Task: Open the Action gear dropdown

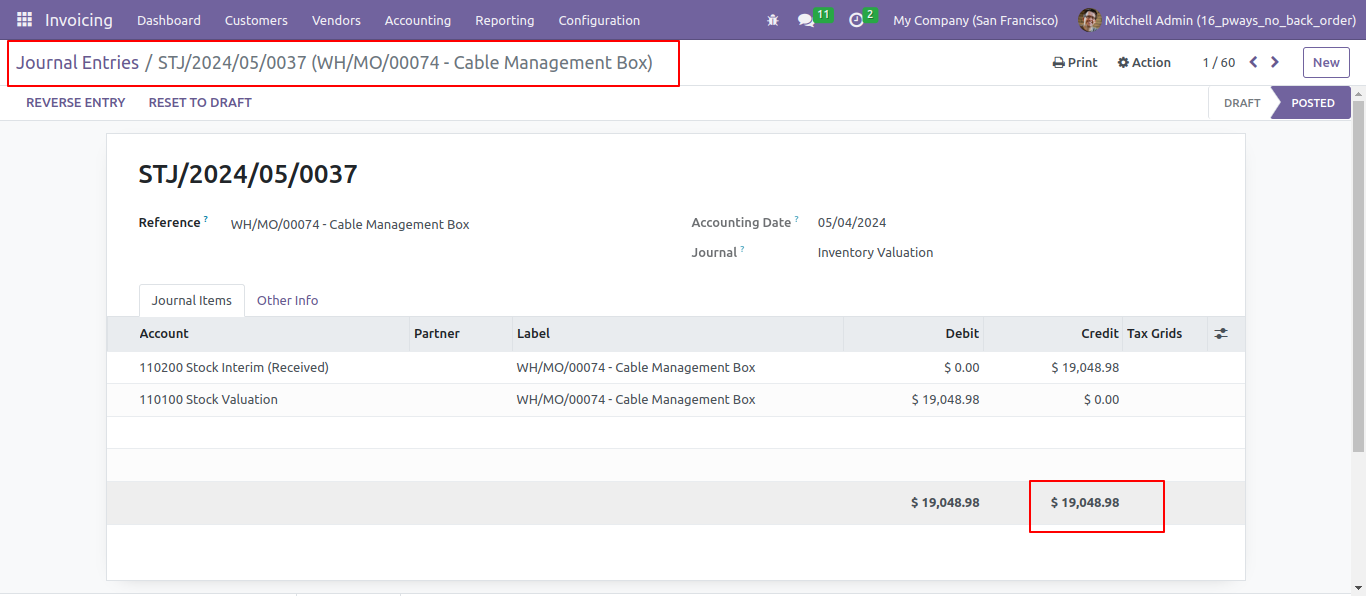Action: (x=1144, y=62)
